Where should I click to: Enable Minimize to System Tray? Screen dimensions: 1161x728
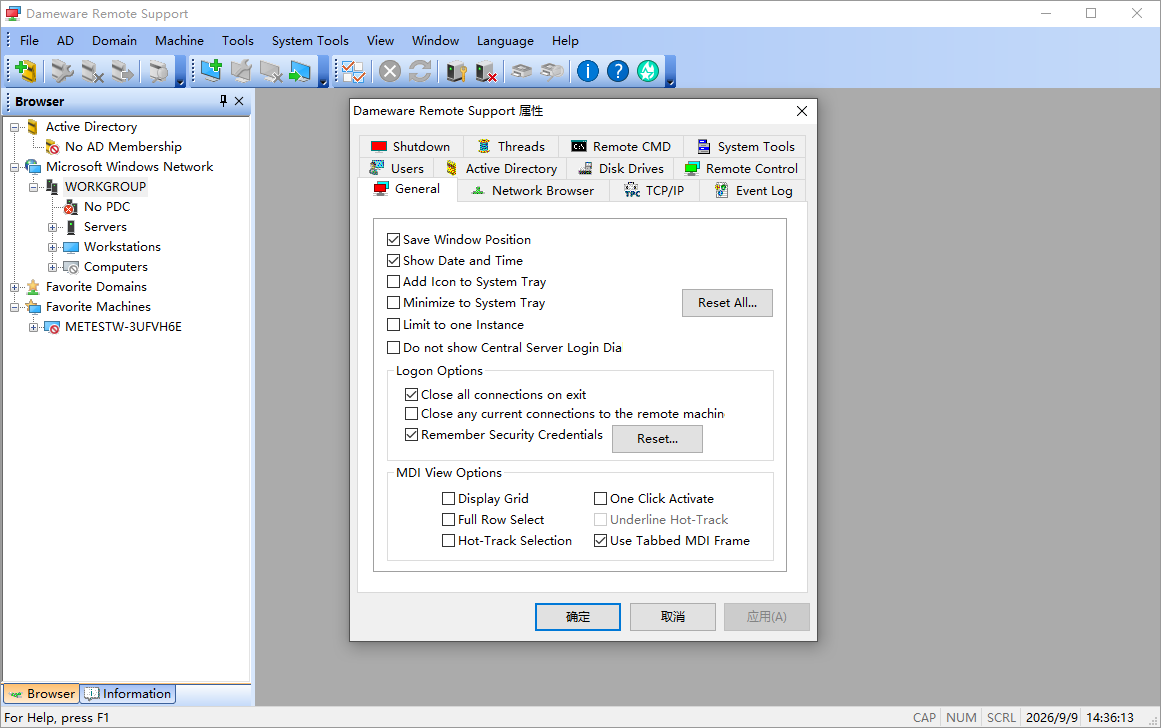[394, 303]
